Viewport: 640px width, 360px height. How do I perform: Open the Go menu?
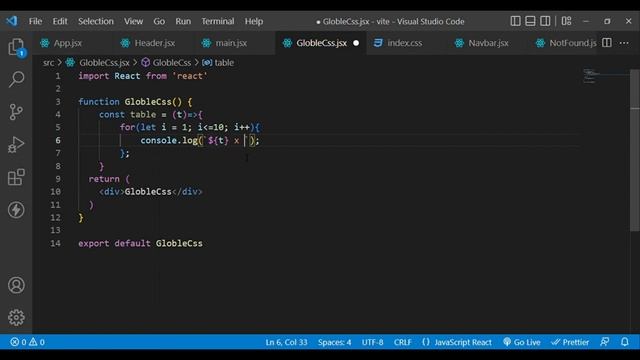(159, 21)
